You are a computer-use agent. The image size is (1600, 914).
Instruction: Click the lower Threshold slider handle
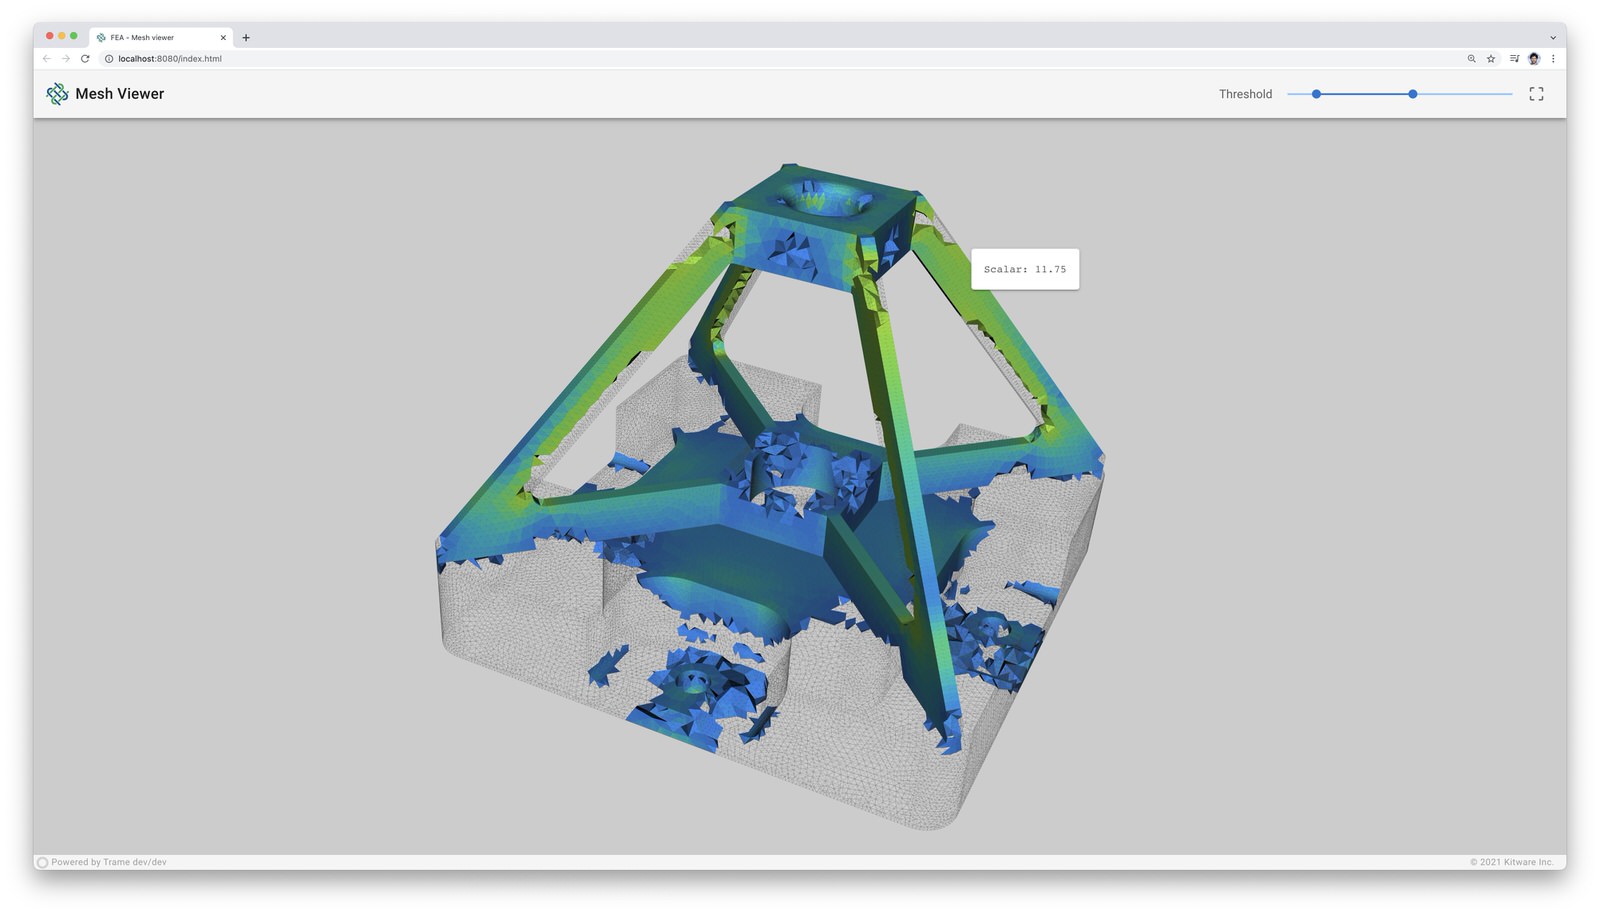(x=1316, y=94)
